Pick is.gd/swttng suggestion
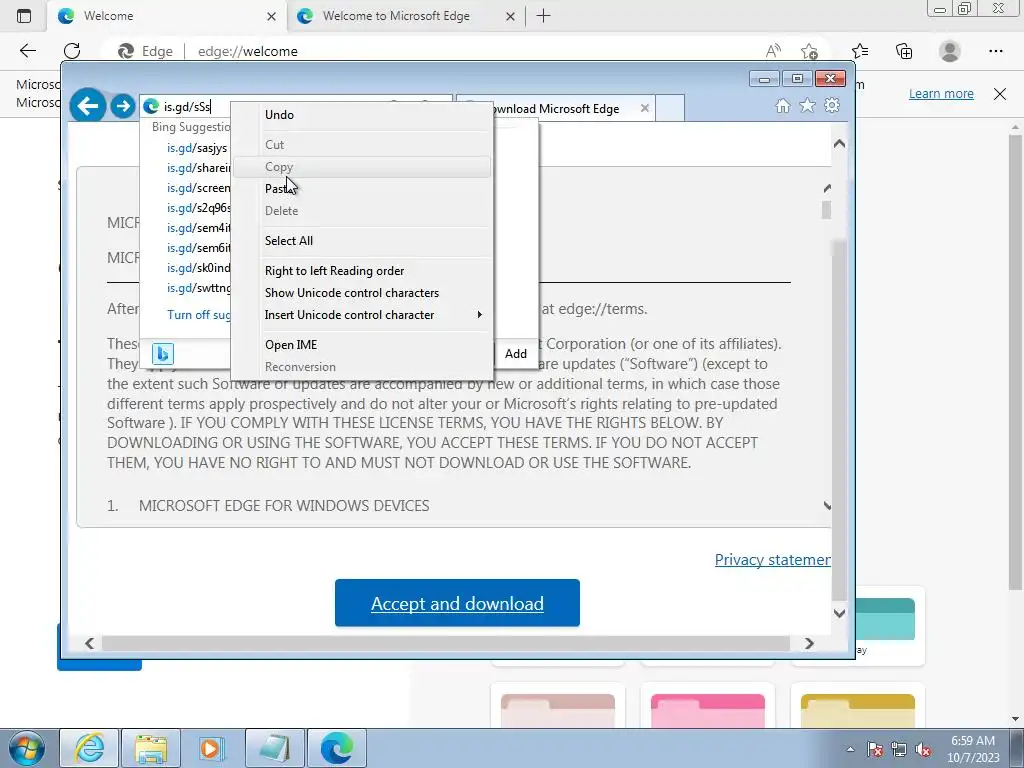This screenshot has height=768, width=1024. (x=199, y=288)
